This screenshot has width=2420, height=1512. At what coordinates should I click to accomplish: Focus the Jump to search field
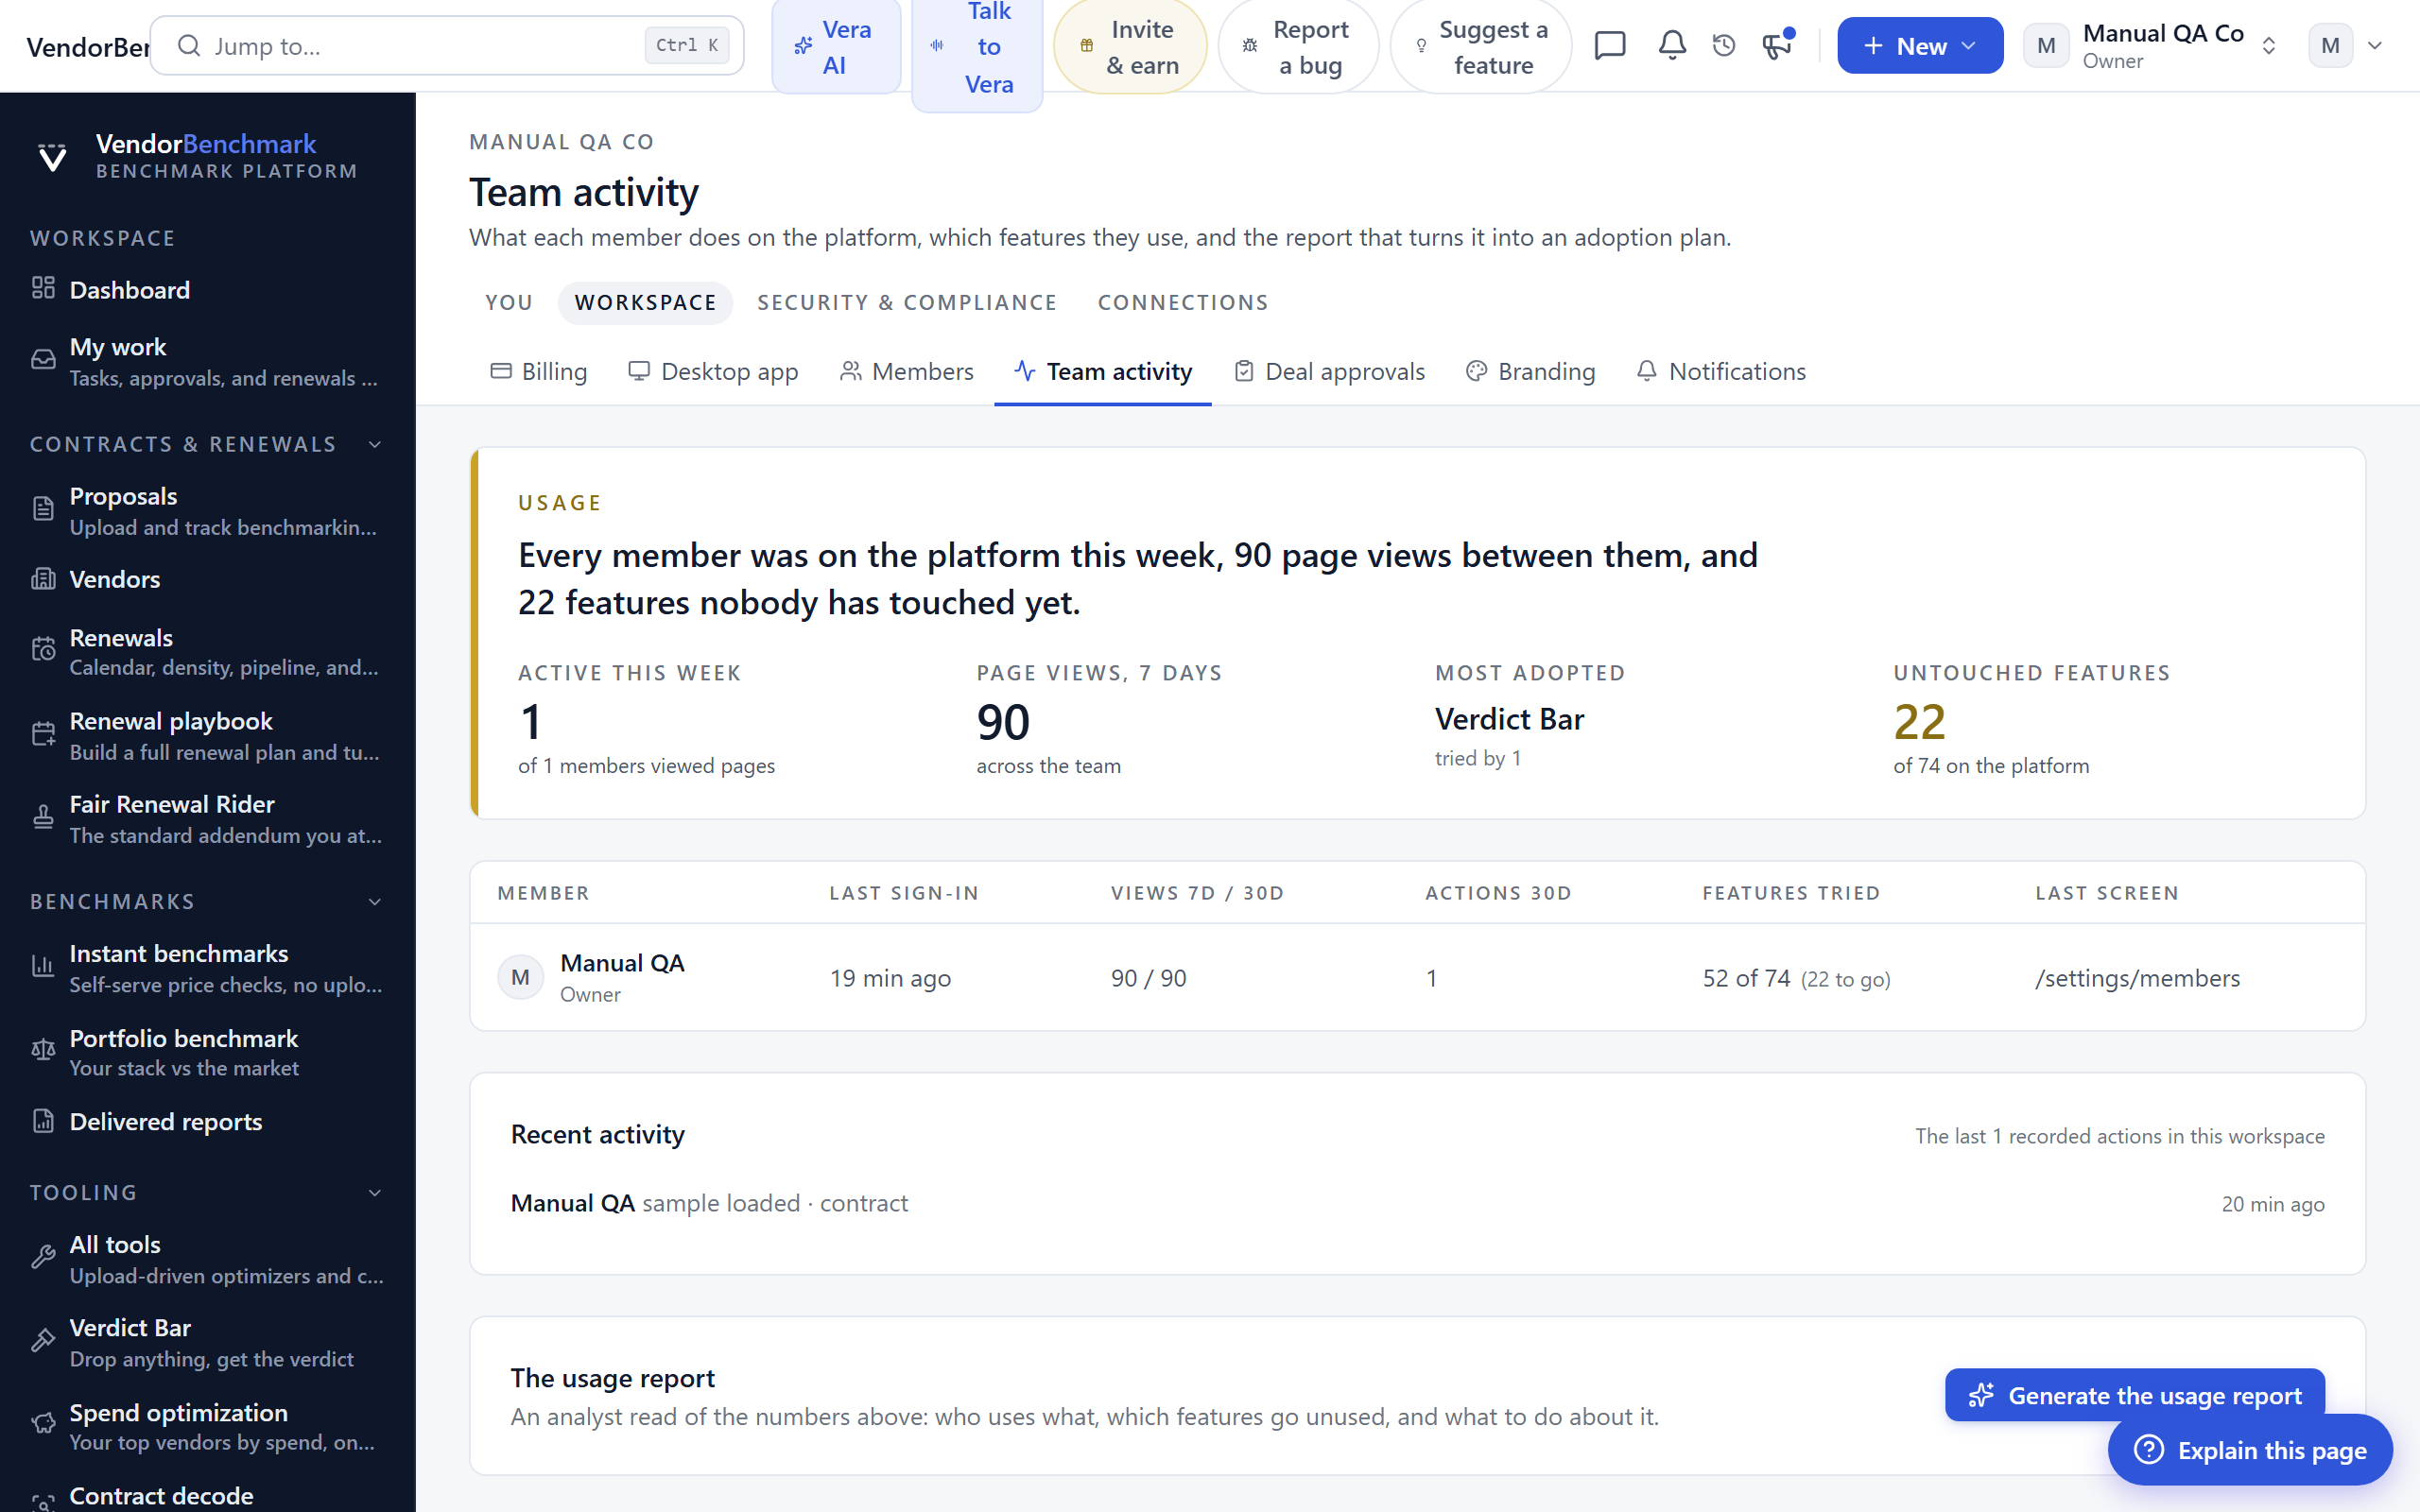(x=447, y=46)
